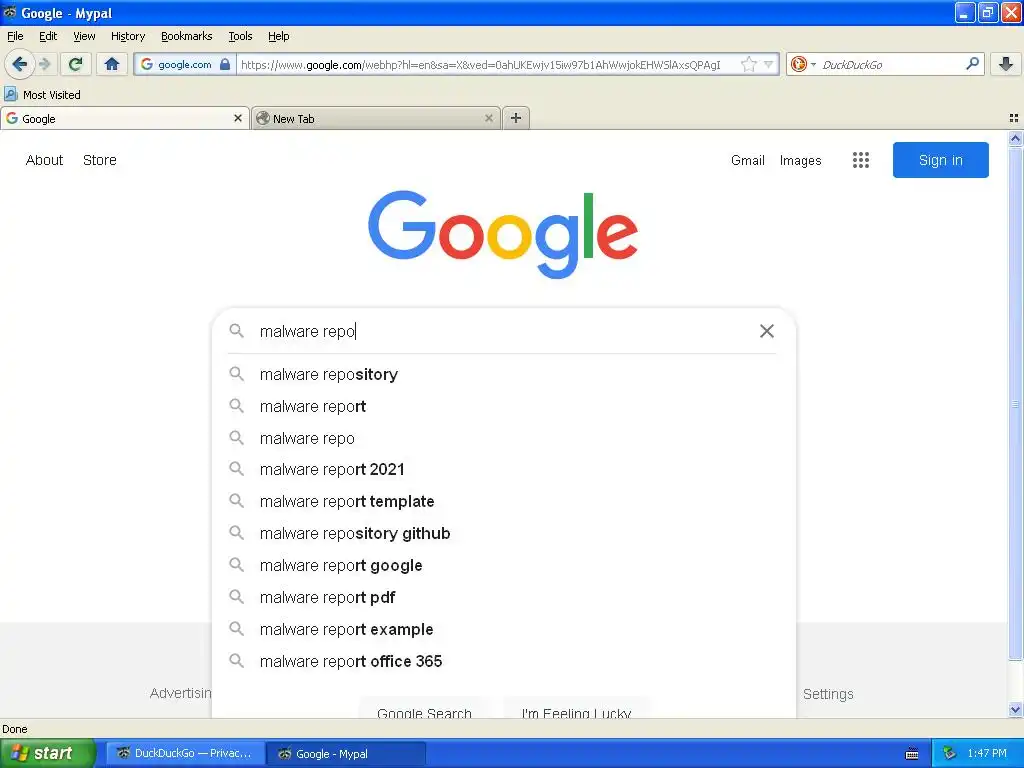Open the Bookmarks menu
The height and width of the screenshot is (768, 1024).
[x=187, y=36]
